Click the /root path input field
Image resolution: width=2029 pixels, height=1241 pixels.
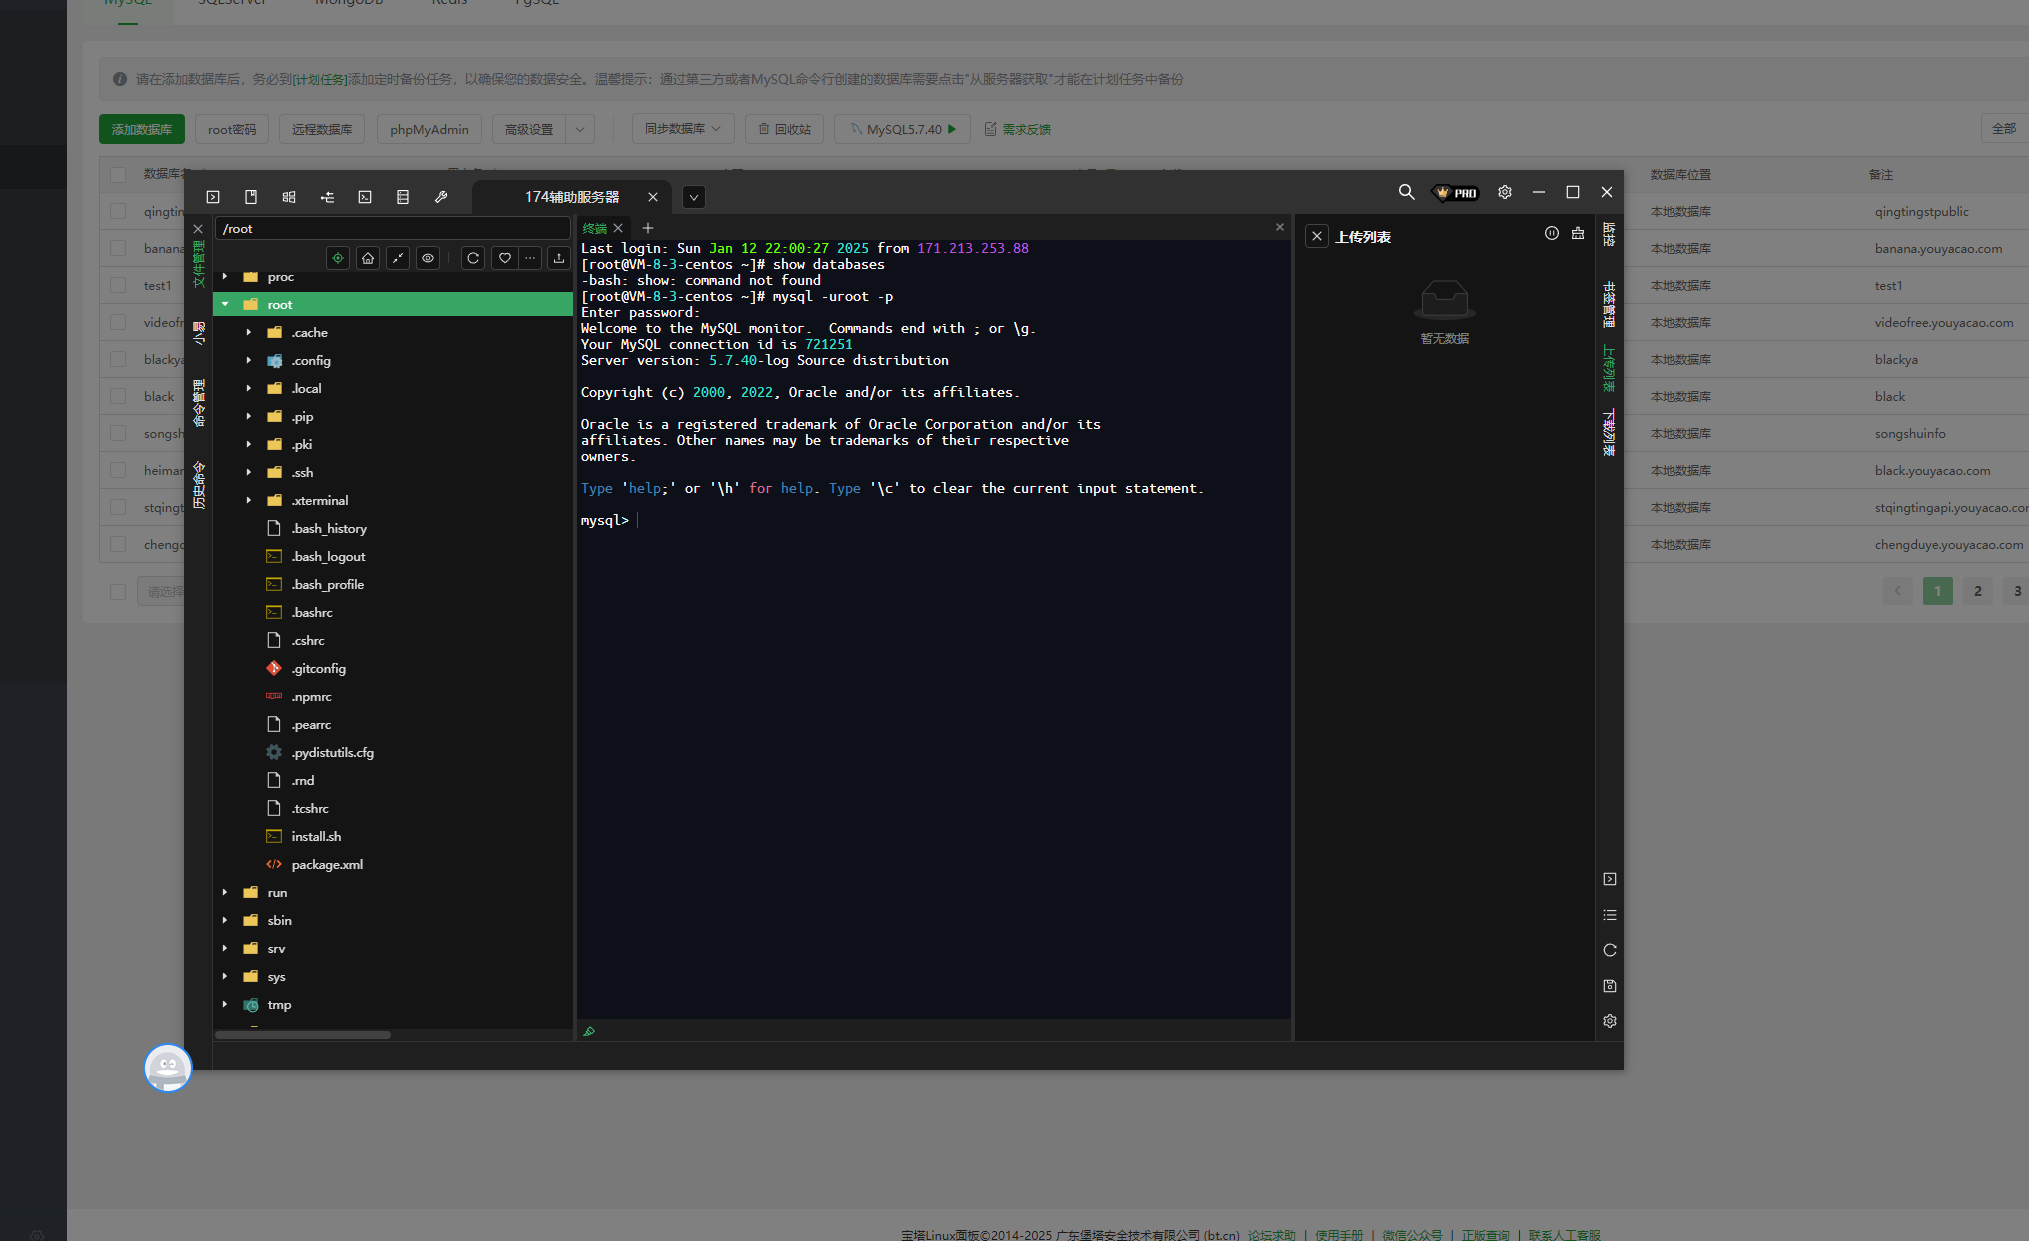pos(390,228)
